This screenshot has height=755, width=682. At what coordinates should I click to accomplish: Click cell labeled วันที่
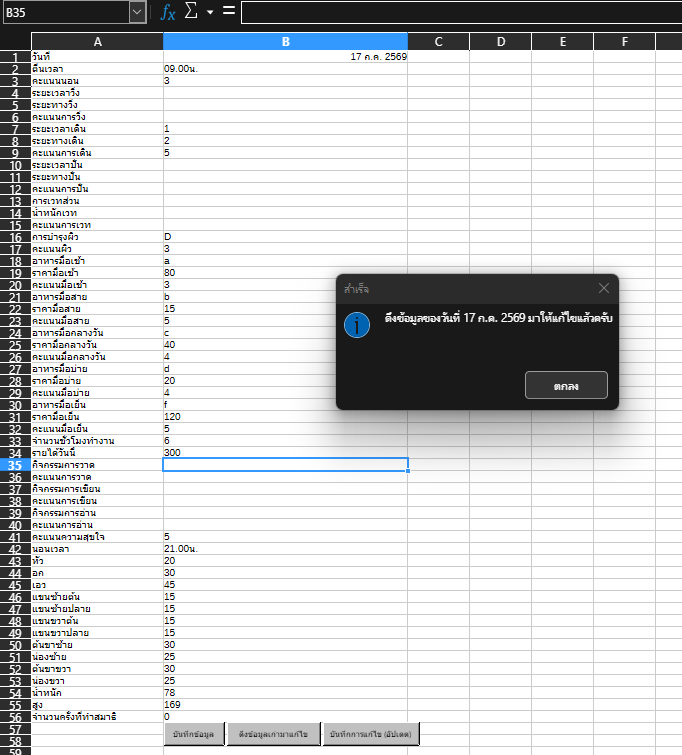pos(97,57)
